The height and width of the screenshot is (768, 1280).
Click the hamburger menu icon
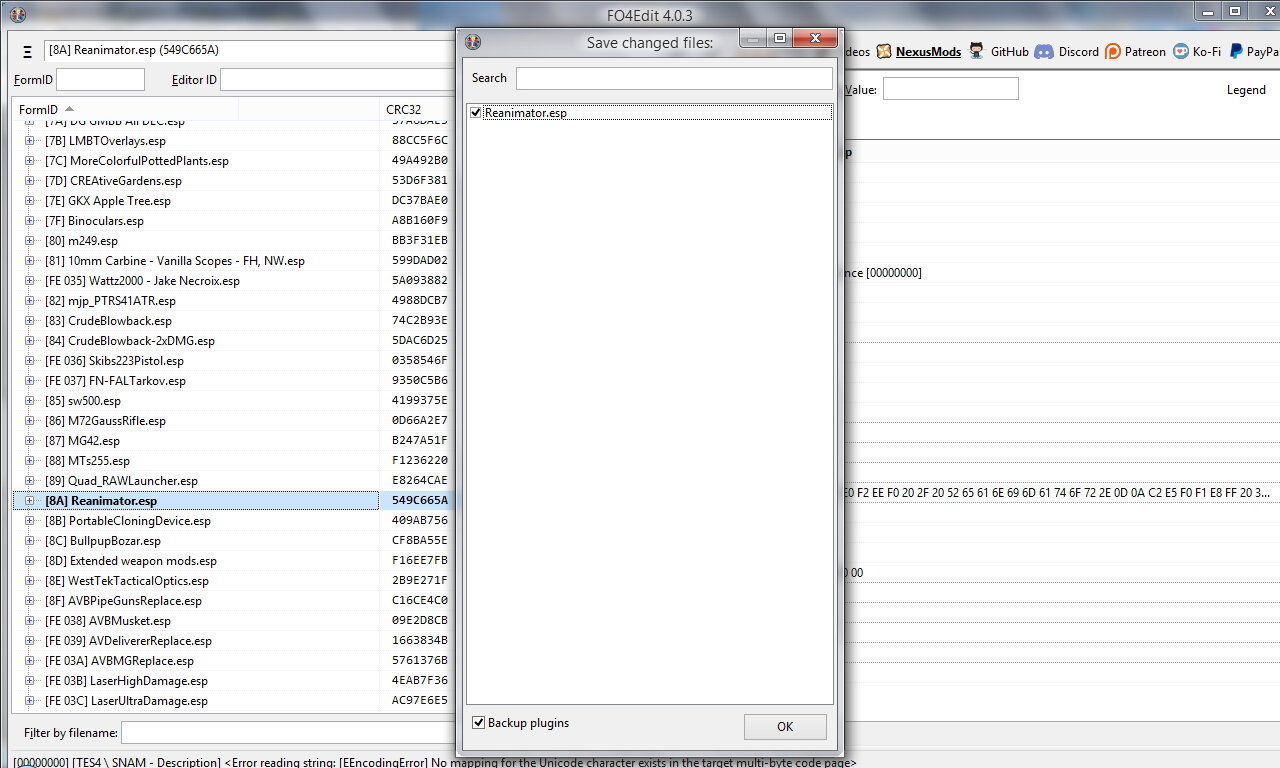(28, 52)
